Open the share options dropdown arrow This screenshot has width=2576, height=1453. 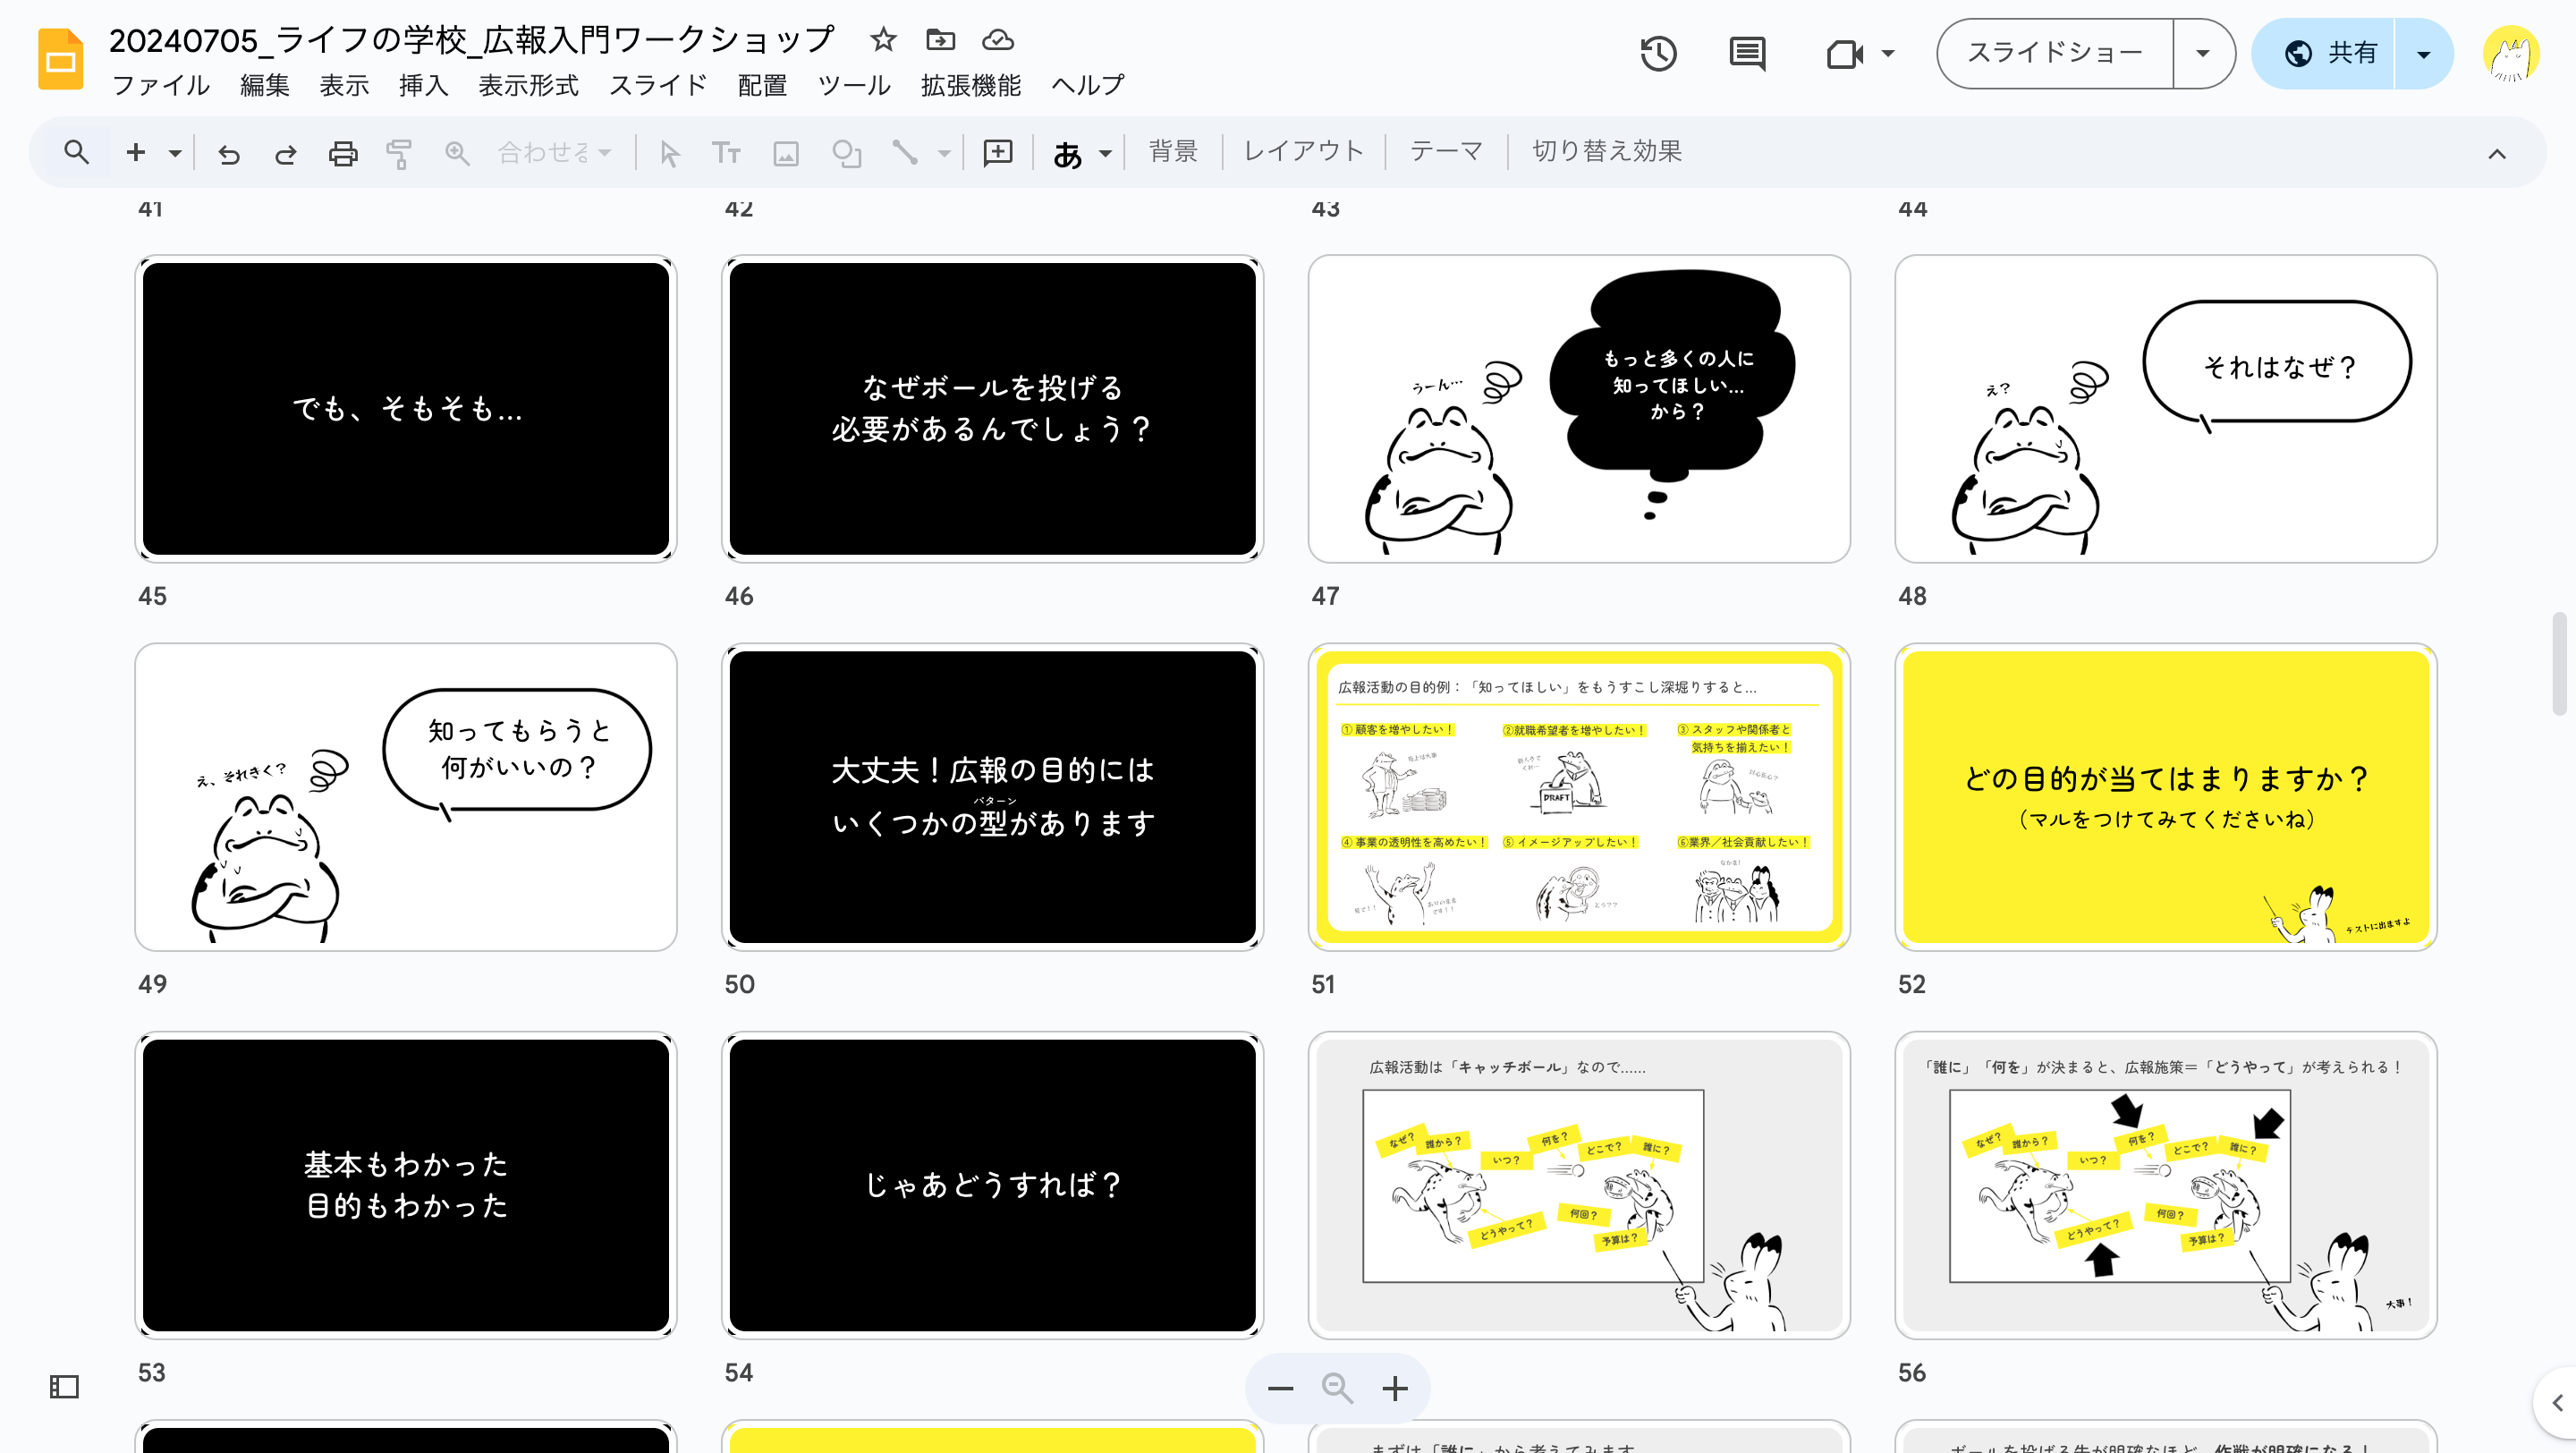coord(2424,53)
